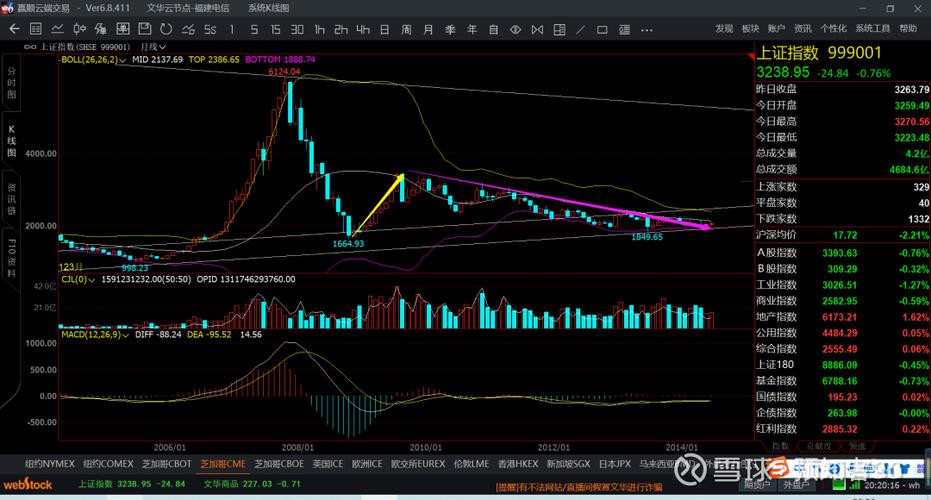The height and width of the screenshot is (500, 931).
Task: Click the back arrow in toolbar
Action: [14, 29]
